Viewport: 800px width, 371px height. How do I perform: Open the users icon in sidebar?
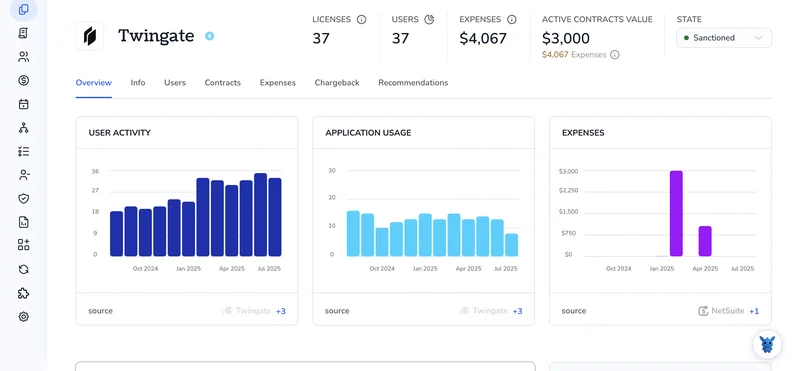pos(23,57)
